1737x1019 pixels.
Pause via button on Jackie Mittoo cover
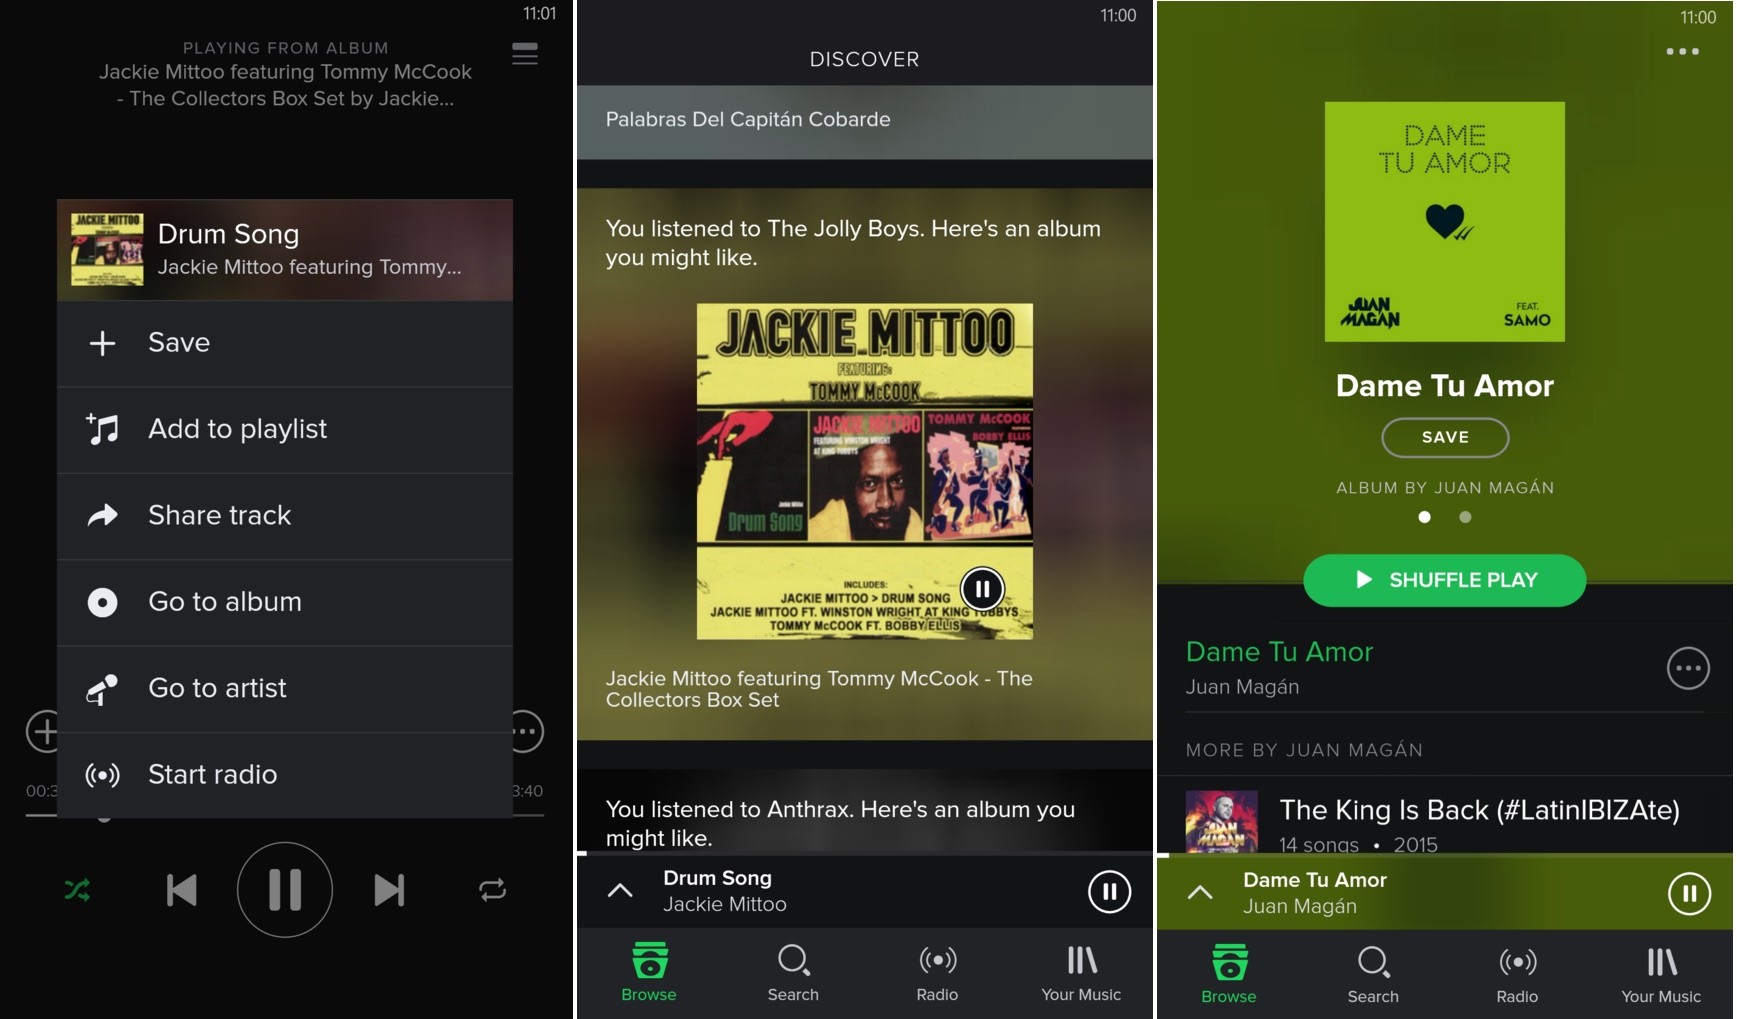[x=982, y=590]
